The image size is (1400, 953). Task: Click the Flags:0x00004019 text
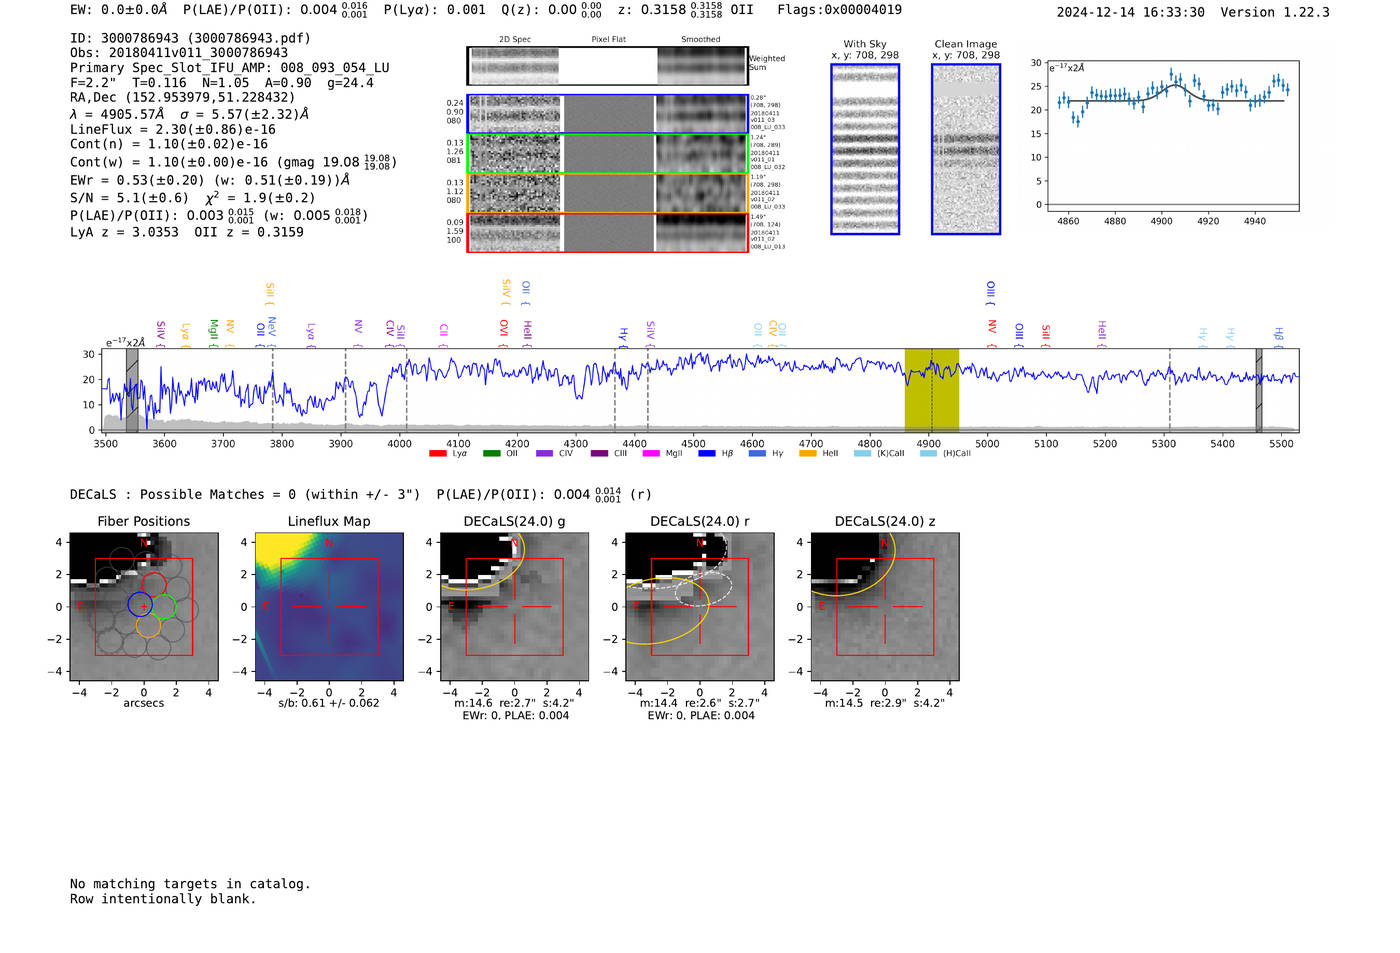click(840, 10)
